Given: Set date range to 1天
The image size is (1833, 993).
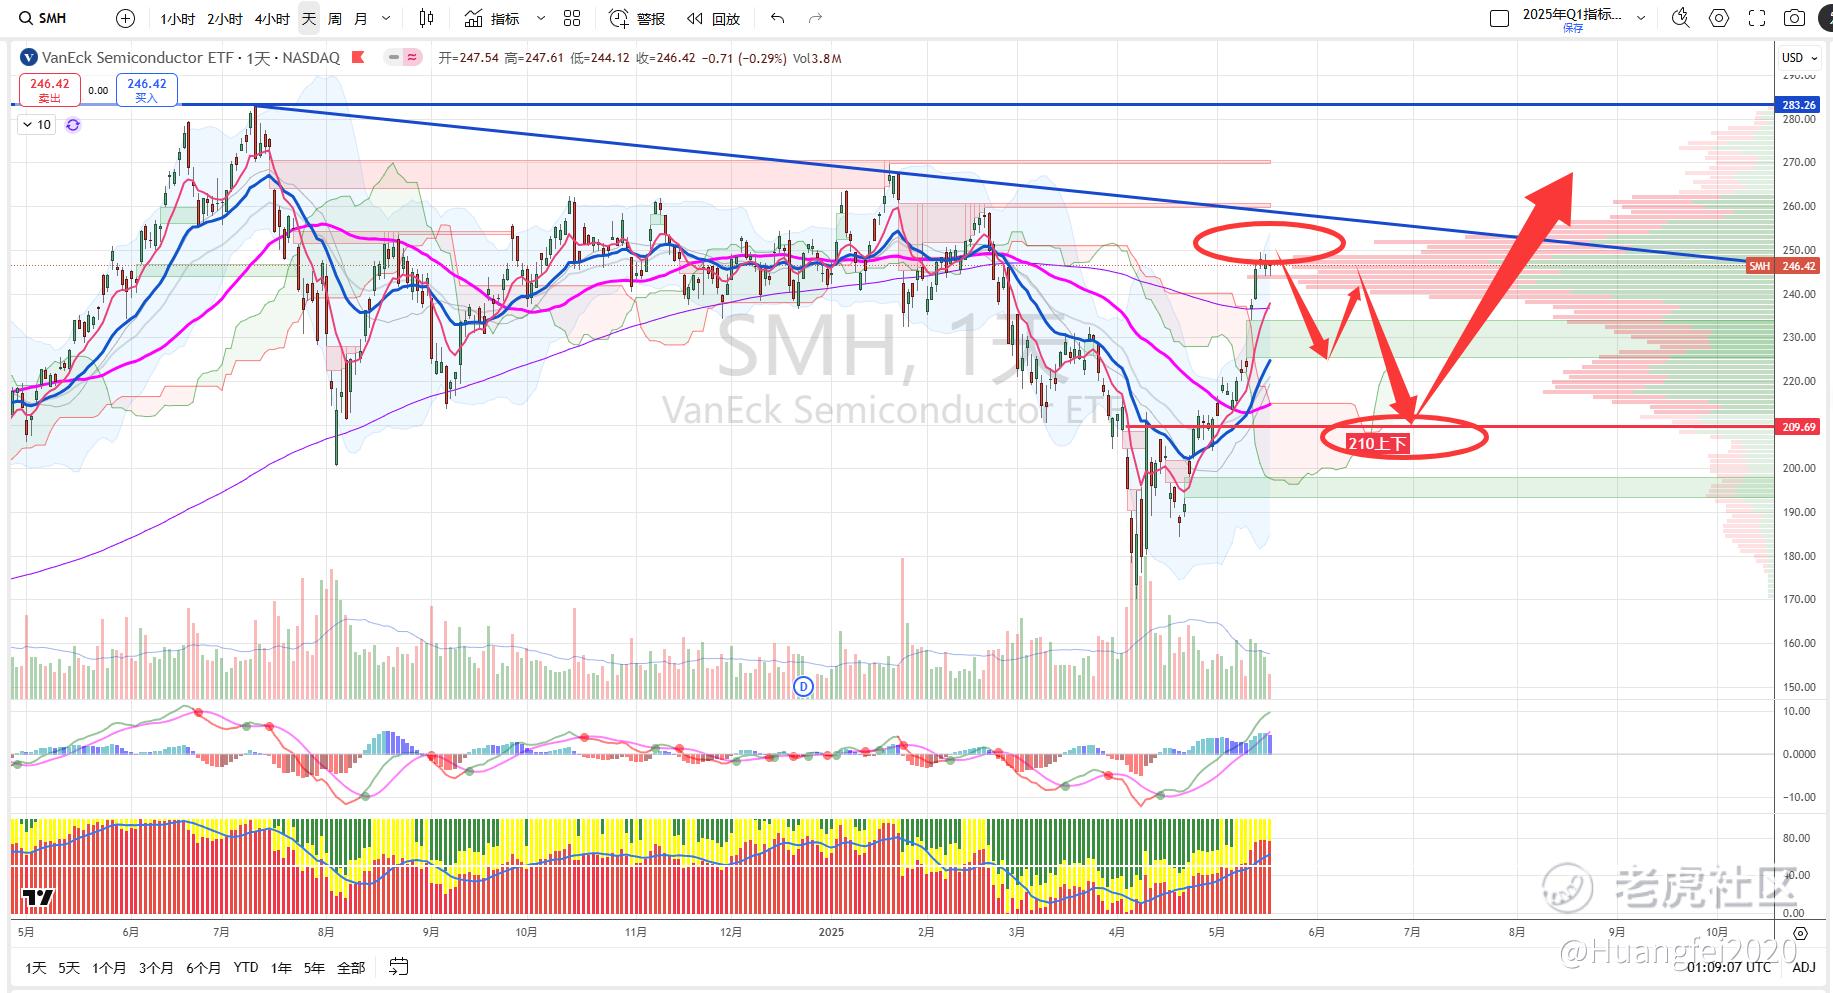Looking at the screenshot, I should pyautogui.click(x=36, y=968).
